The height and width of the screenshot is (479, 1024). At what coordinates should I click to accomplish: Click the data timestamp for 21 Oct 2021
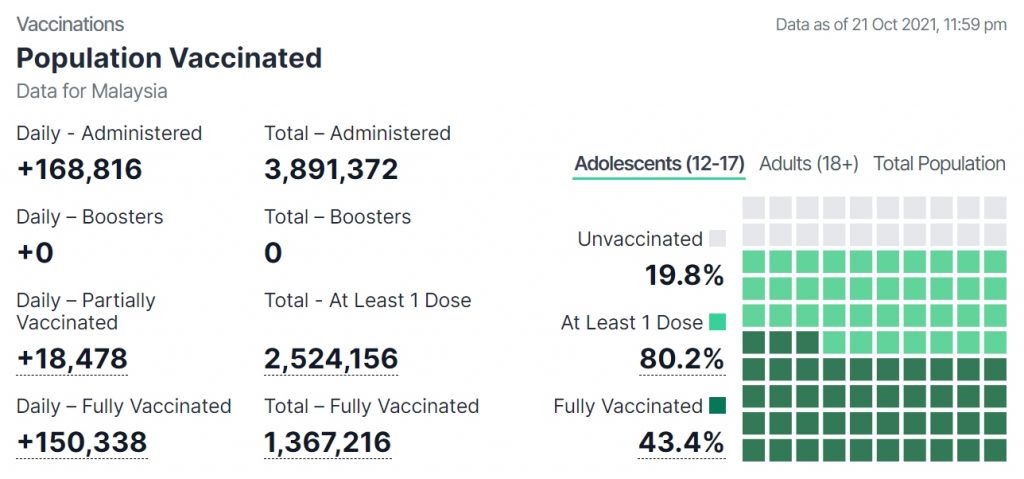[x=891, y=25]
